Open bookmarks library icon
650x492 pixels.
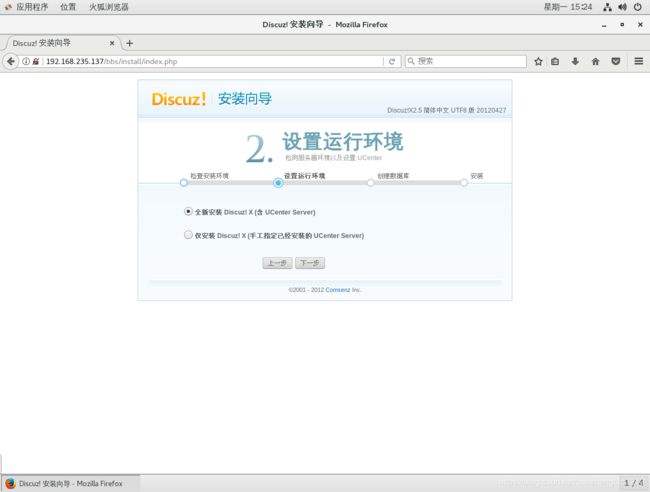pos(555,61)
